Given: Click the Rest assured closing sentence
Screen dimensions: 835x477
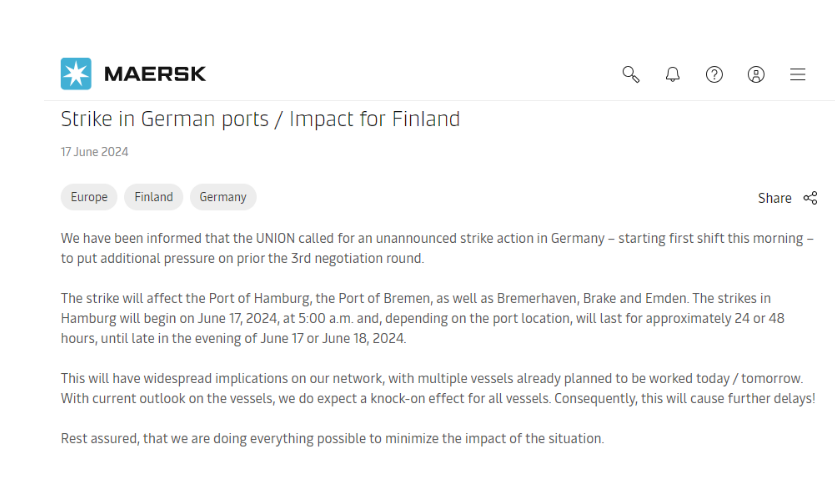Looking at the screenshot, I should tap(332, 439).
